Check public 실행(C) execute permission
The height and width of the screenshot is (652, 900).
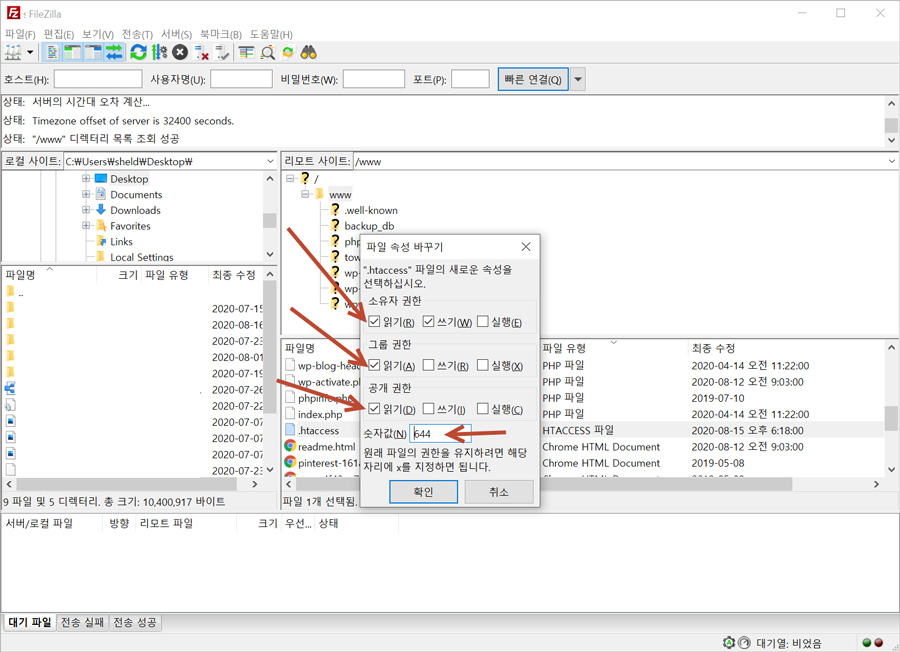[x=483, y=409]
